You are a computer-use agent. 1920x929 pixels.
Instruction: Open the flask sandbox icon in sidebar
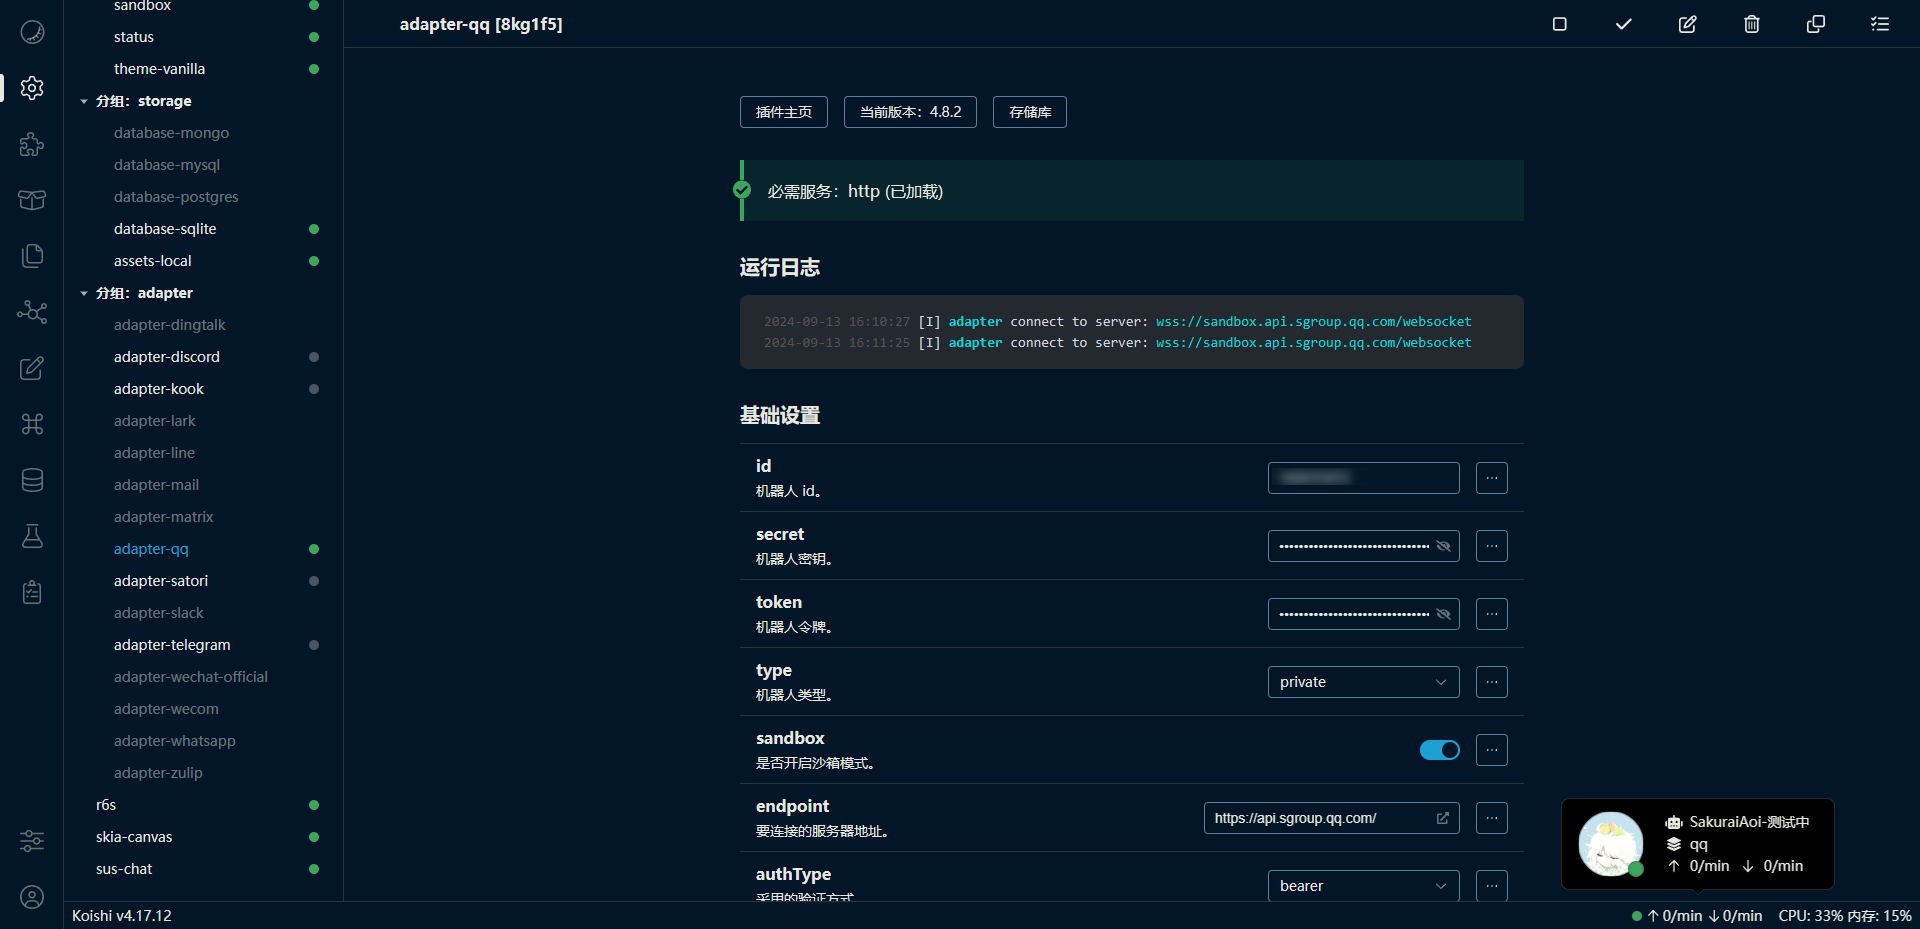32,536
